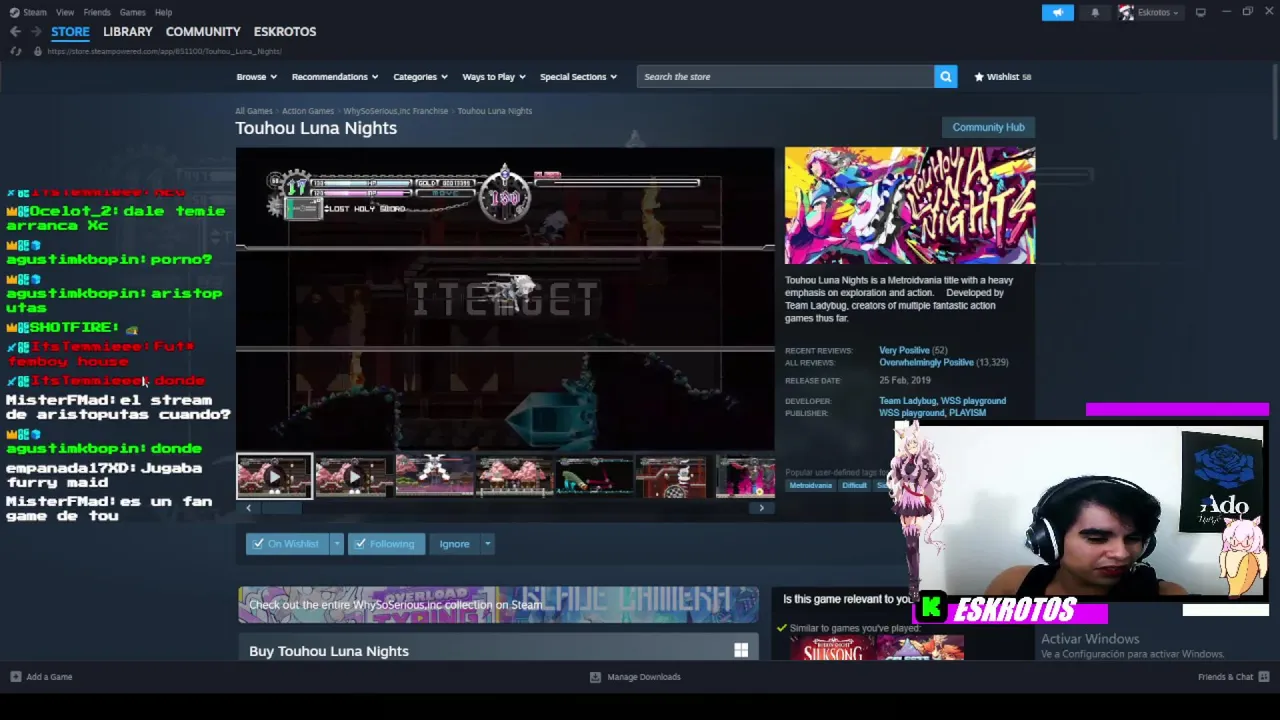Expand the Recommendations dropdown
Screen dimensions: 1280x720
335,77
